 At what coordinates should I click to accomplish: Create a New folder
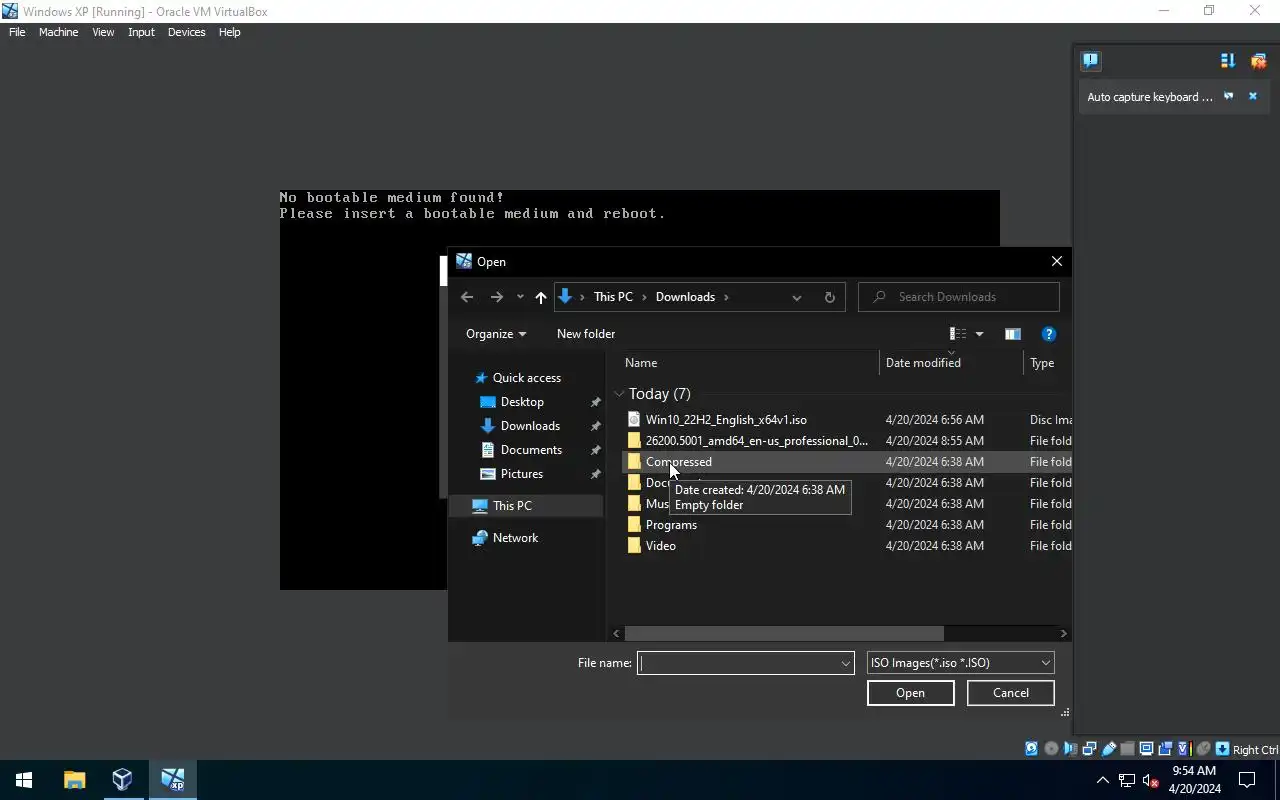click(586, 334)
